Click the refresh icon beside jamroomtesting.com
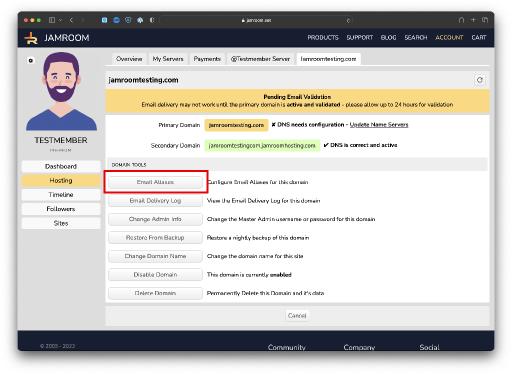The width and height of the screenshot is (512, 374). point(480,80)
